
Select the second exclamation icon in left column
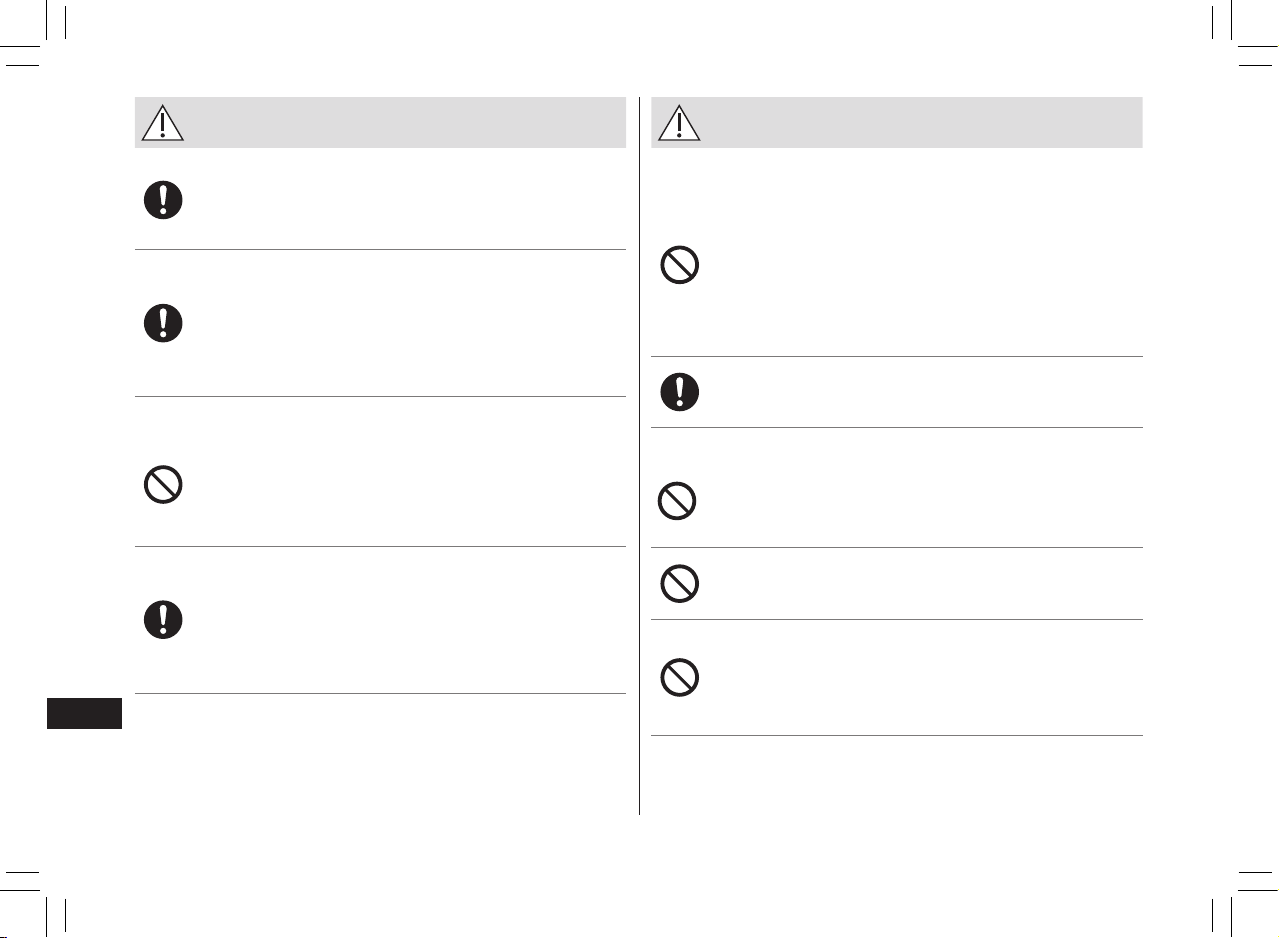(162, 323)
